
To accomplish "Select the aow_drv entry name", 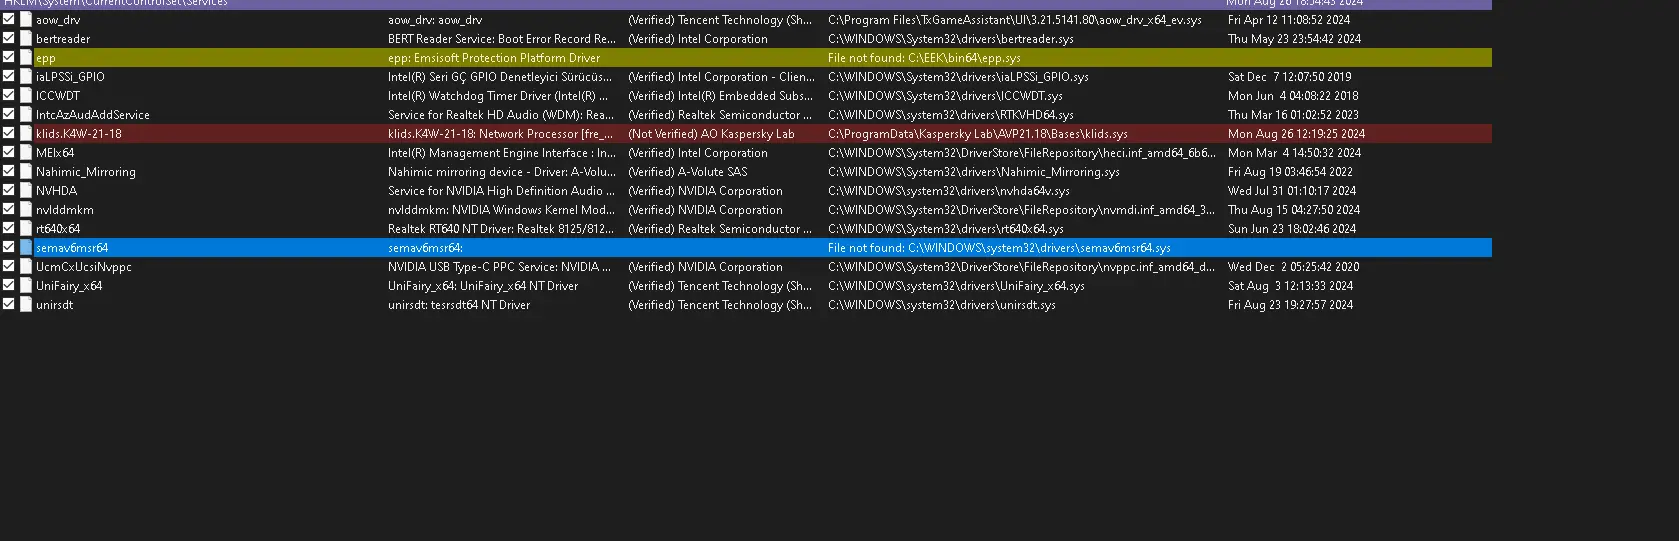I will pos(58,20).
